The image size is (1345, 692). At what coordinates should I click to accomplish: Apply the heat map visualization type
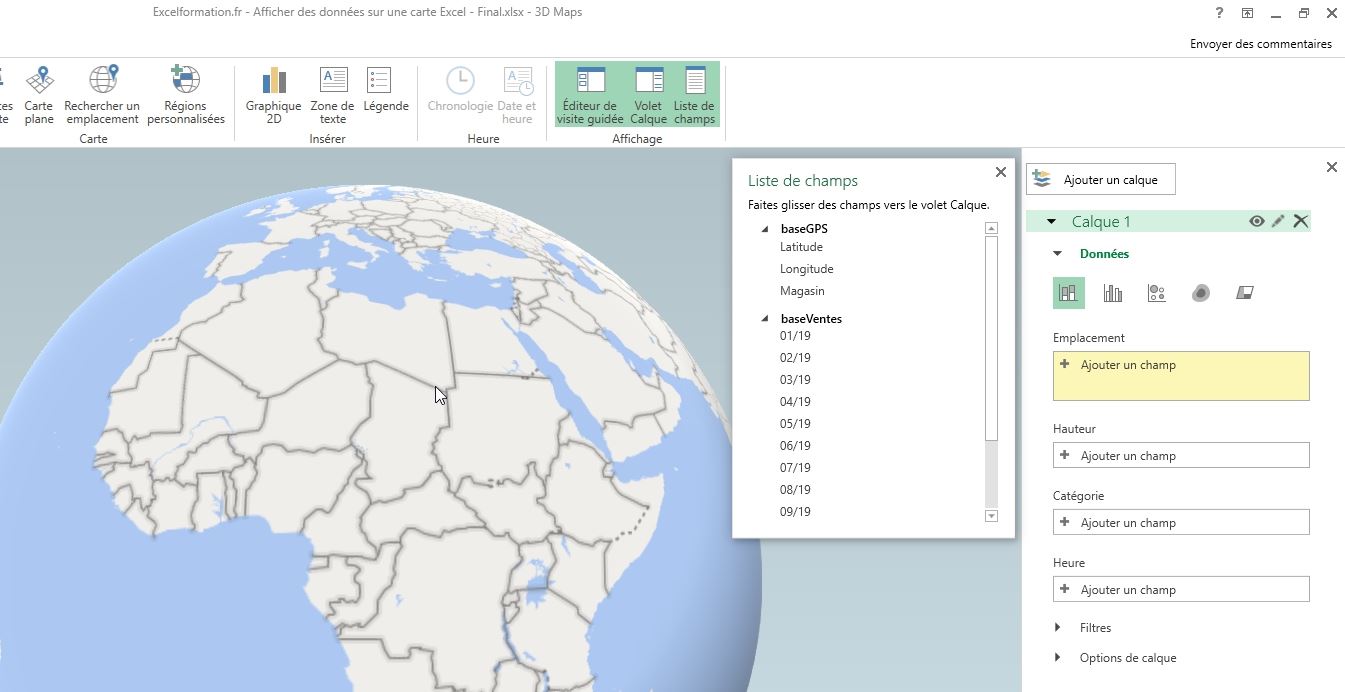tap(1200, 292)
